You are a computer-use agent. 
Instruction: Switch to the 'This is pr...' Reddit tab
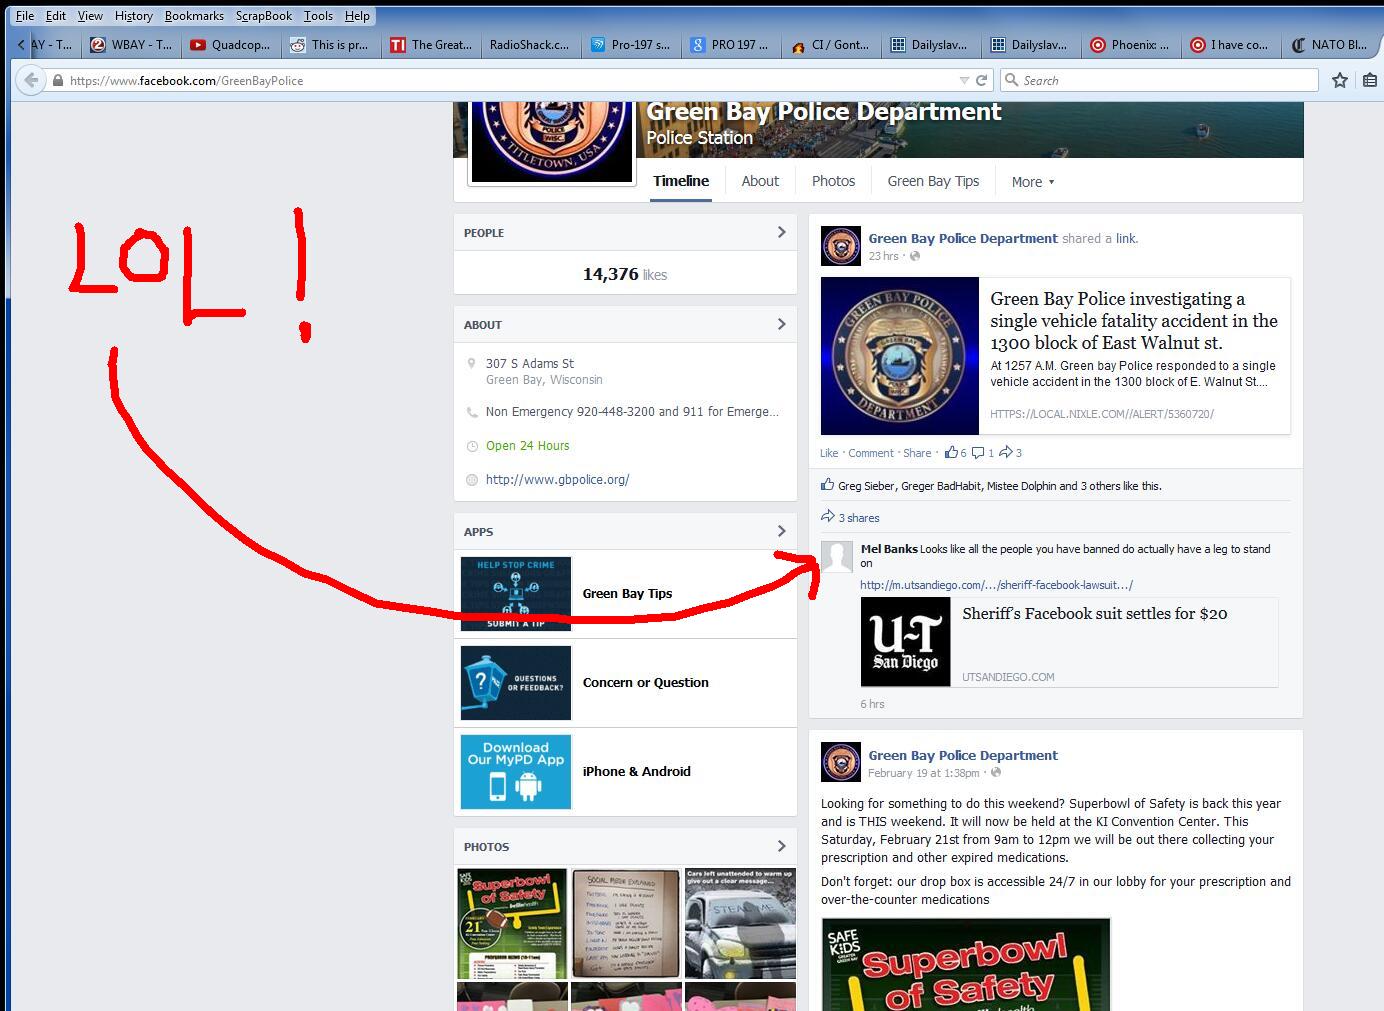[331, 45]
